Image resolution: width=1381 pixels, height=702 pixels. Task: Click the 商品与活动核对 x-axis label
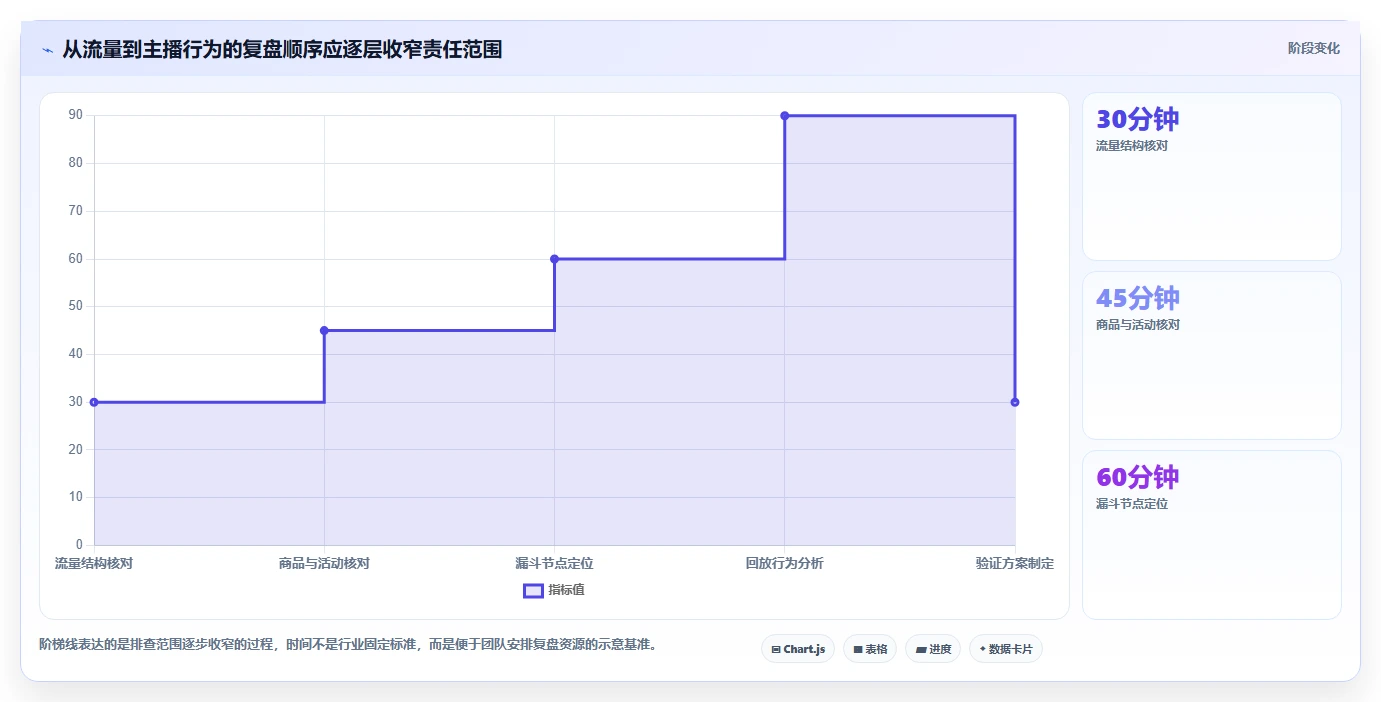[x=324, y=564]
